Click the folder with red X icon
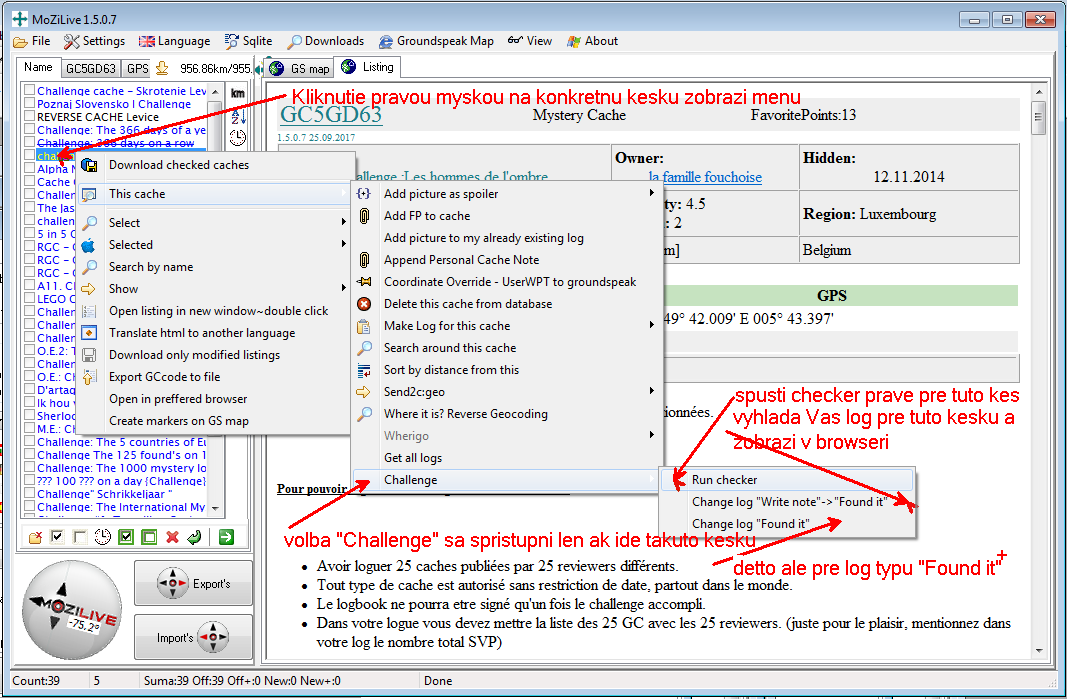Screen dimensions: 1067x699 coord(35,538)
